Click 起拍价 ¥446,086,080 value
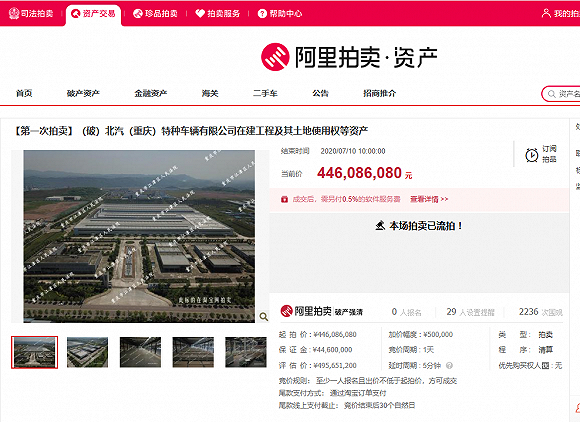The height and width of the screenshot is (422, 580). point(335,334)
